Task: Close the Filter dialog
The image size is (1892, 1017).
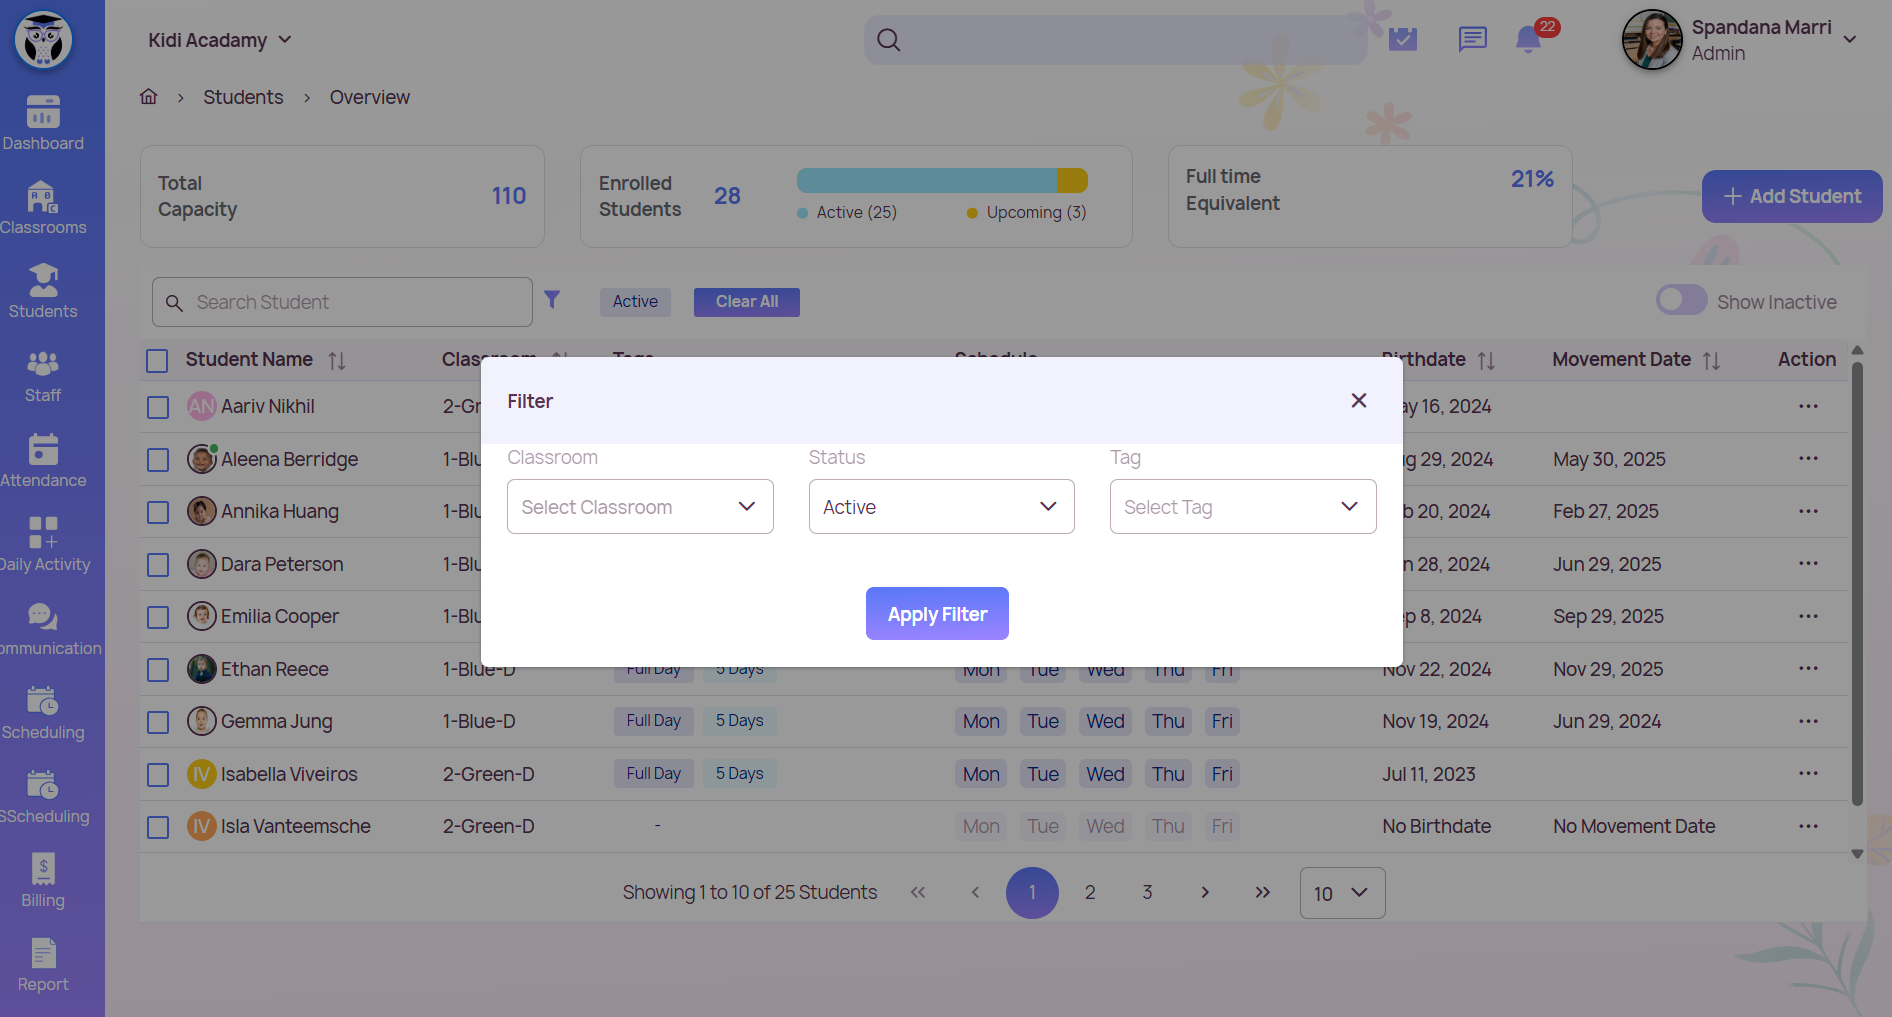Action: pos(1358,401)
